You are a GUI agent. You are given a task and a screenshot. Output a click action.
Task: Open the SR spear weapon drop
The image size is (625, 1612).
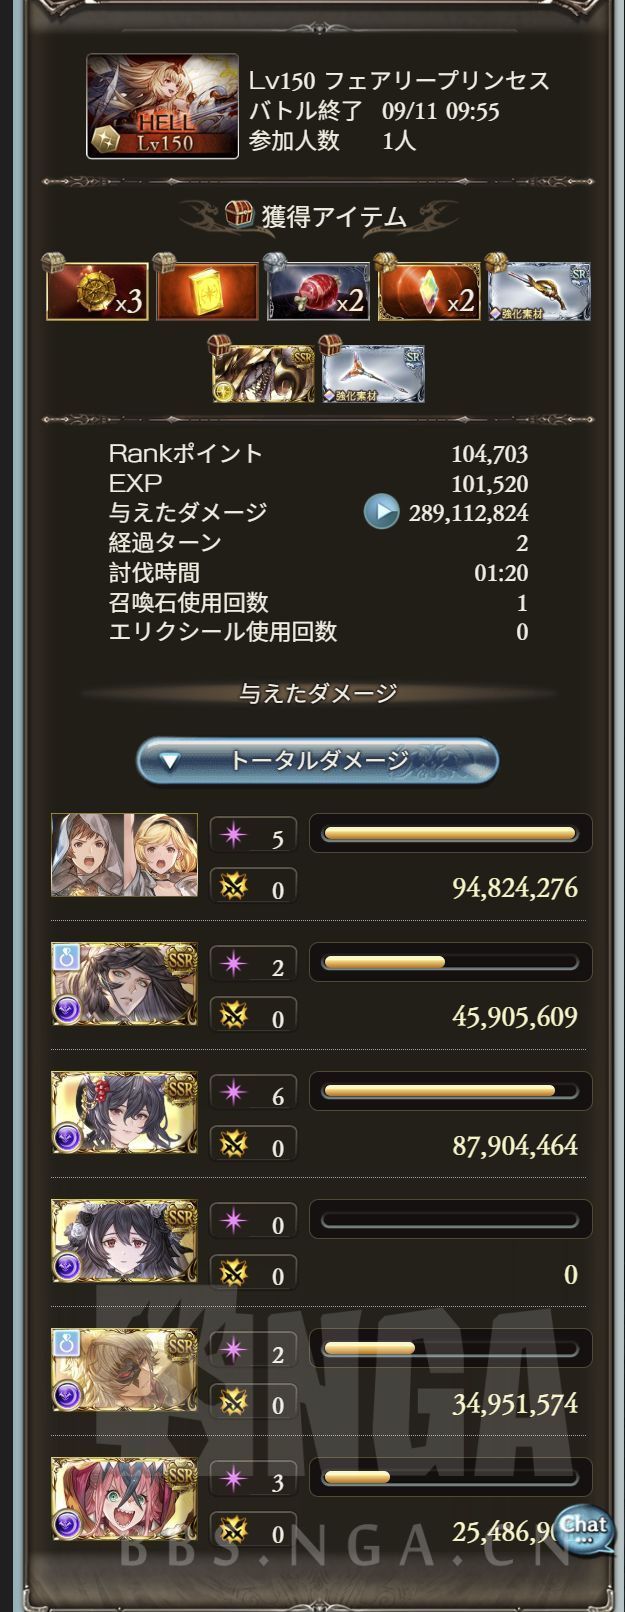(373, 374)
